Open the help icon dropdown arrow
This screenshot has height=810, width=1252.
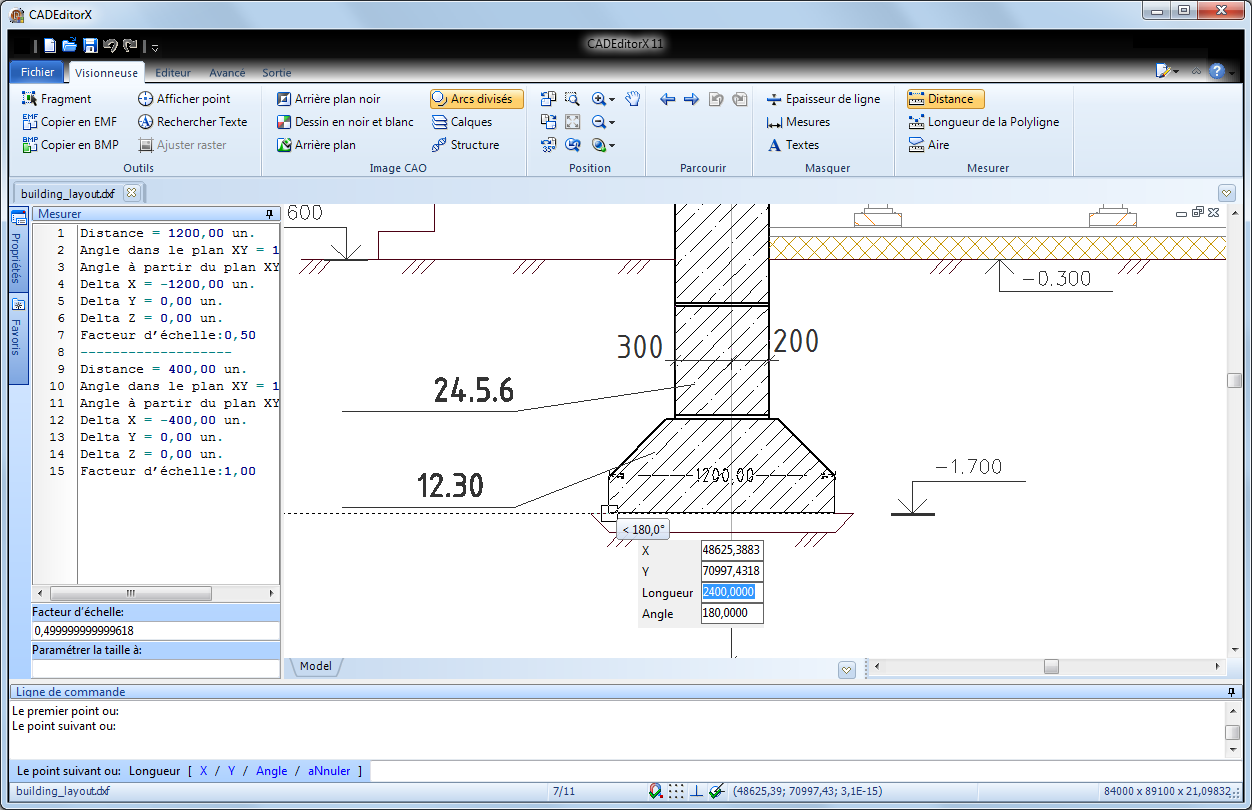[x=1231, y=72]
